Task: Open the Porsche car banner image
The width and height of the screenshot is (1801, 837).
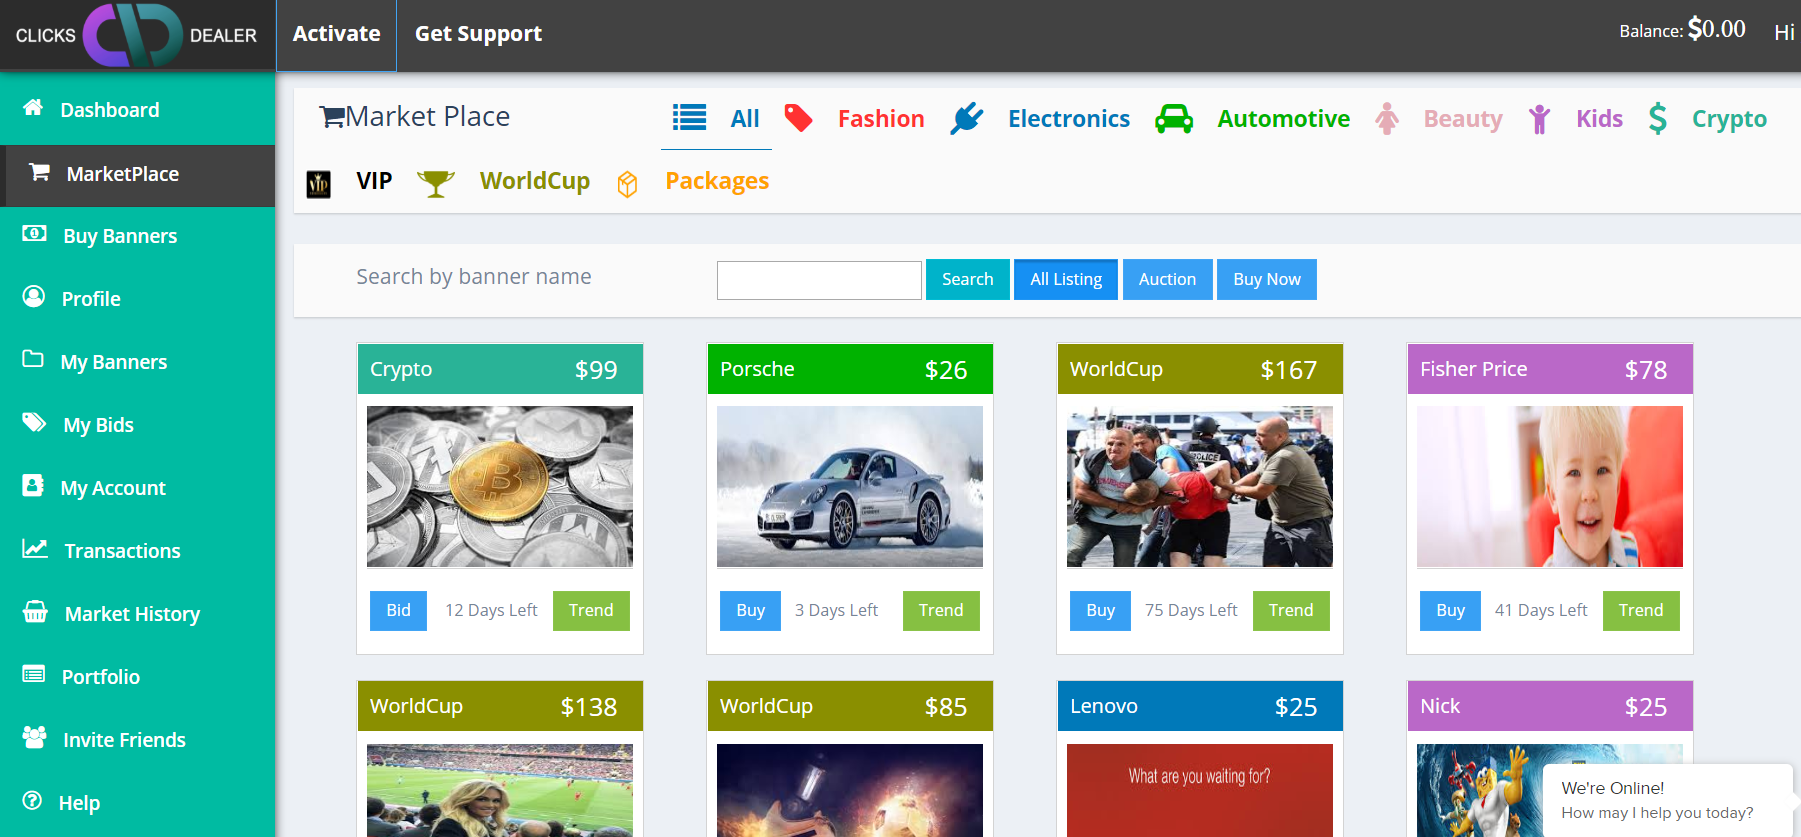Action: (850, 487)
